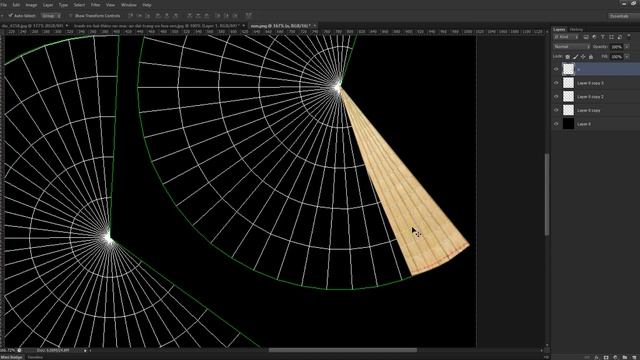
Task: Open the Window menu
Action: coord(129,5)
